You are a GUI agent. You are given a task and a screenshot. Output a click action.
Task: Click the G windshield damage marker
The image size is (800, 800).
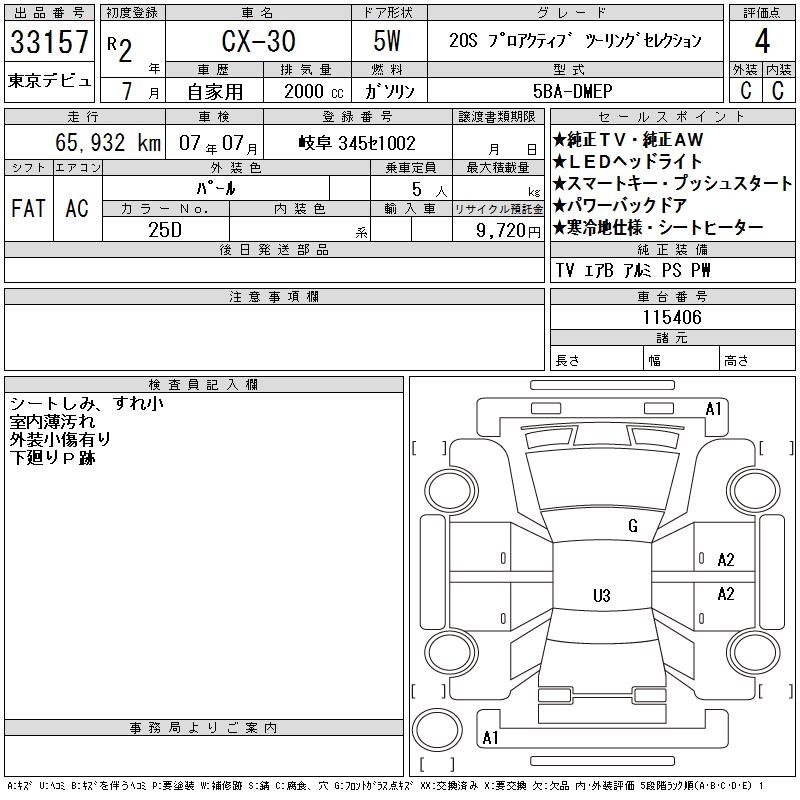click(632, 526)
